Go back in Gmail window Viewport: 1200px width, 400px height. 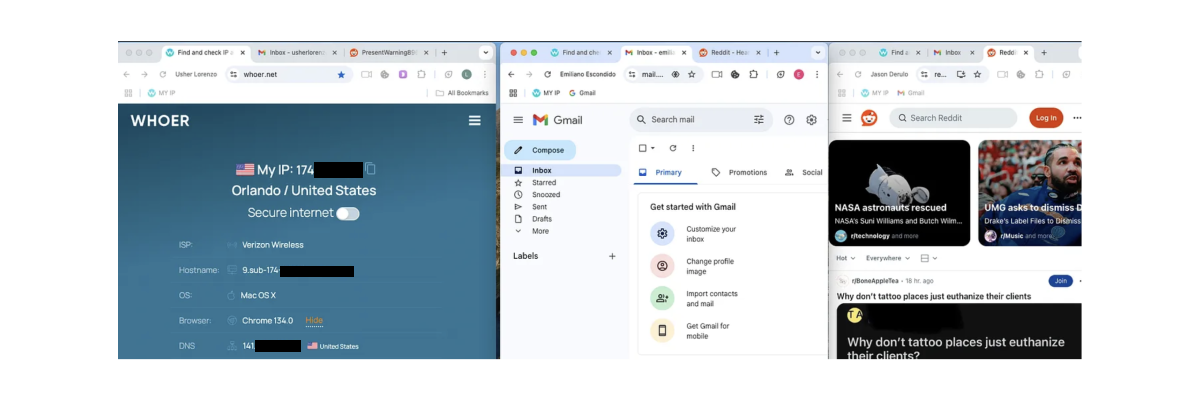pyautogui.click(x=512, y=74)
